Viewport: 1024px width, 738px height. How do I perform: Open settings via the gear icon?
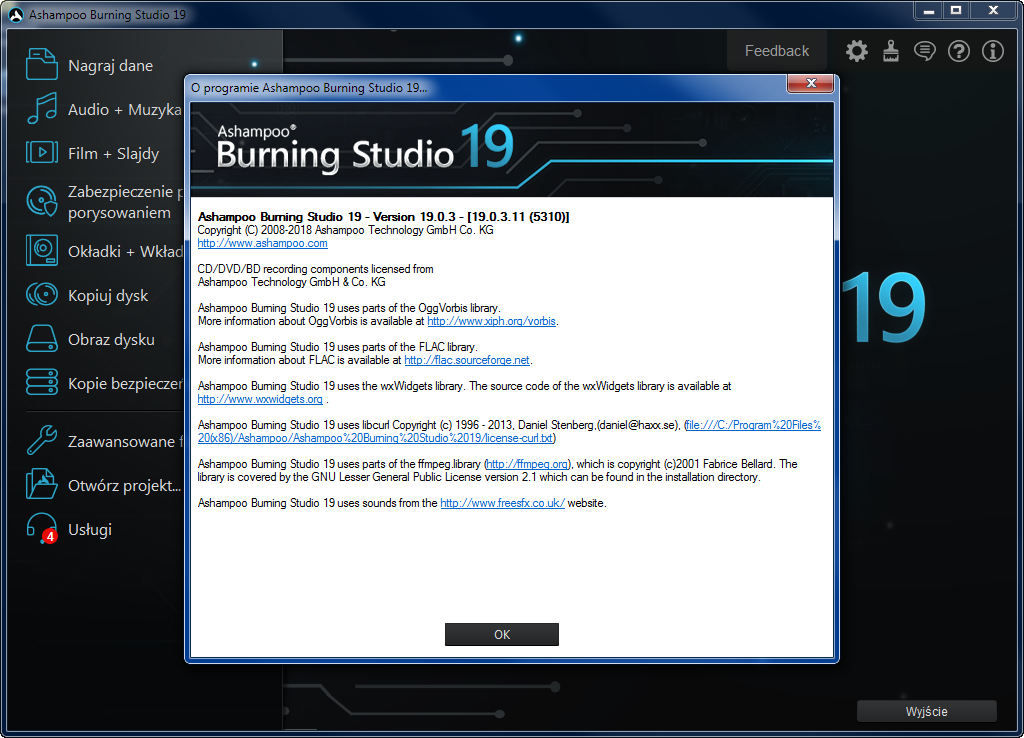pos(857,51)
